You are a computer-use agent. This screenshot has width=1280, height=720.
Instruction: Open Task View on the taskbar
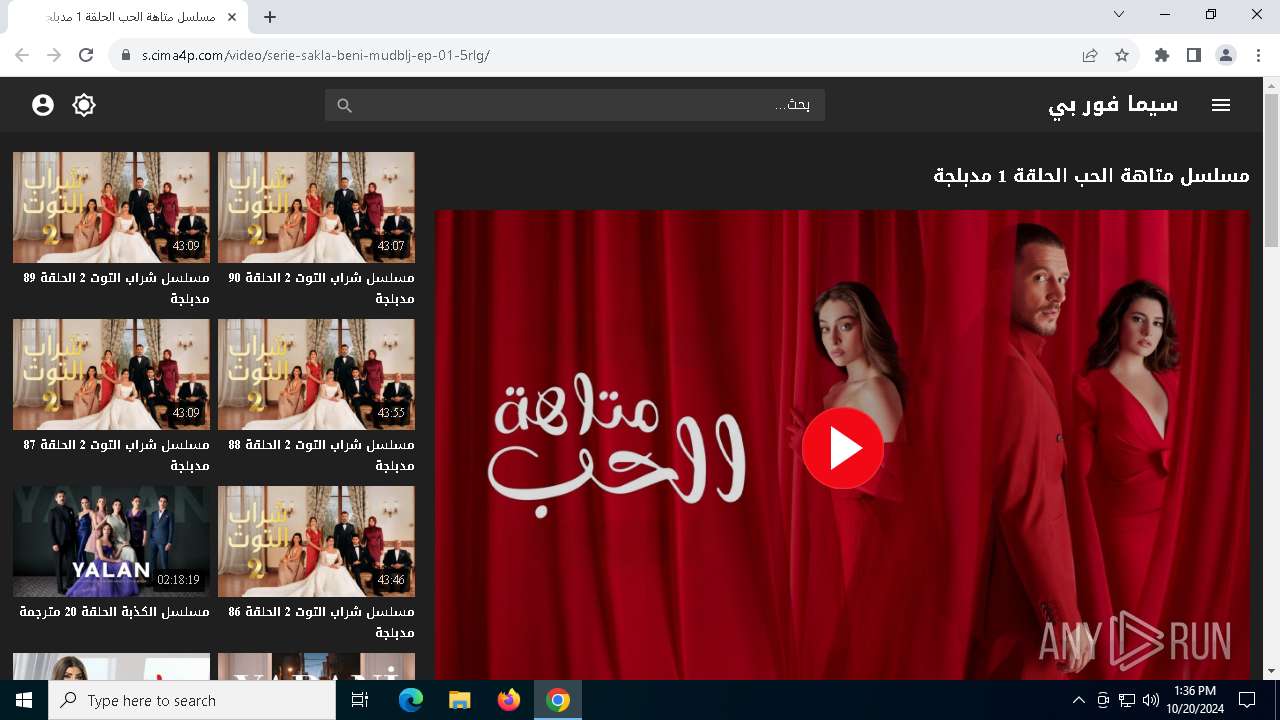coord(360,700)
